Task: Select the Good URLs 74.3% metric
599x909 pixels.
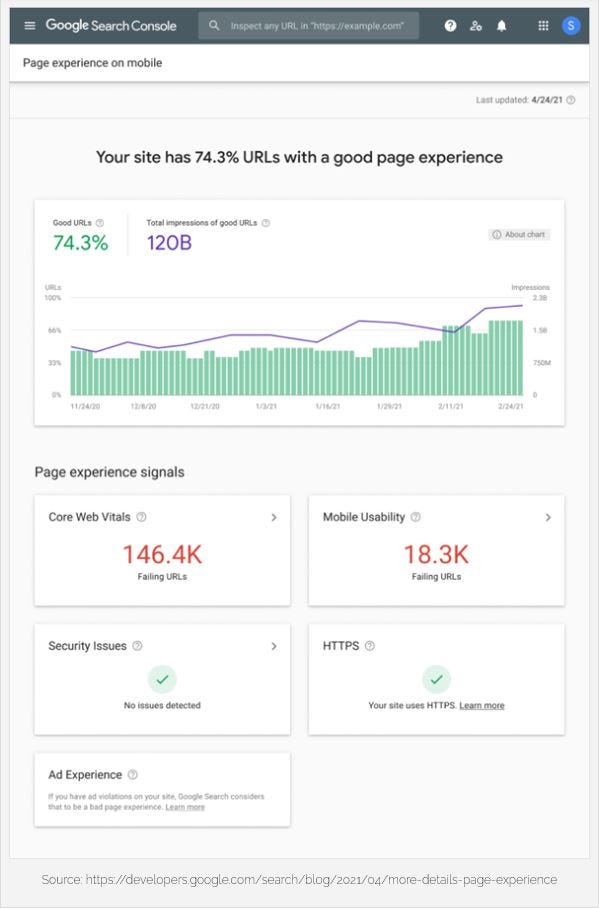Action: 81,242
